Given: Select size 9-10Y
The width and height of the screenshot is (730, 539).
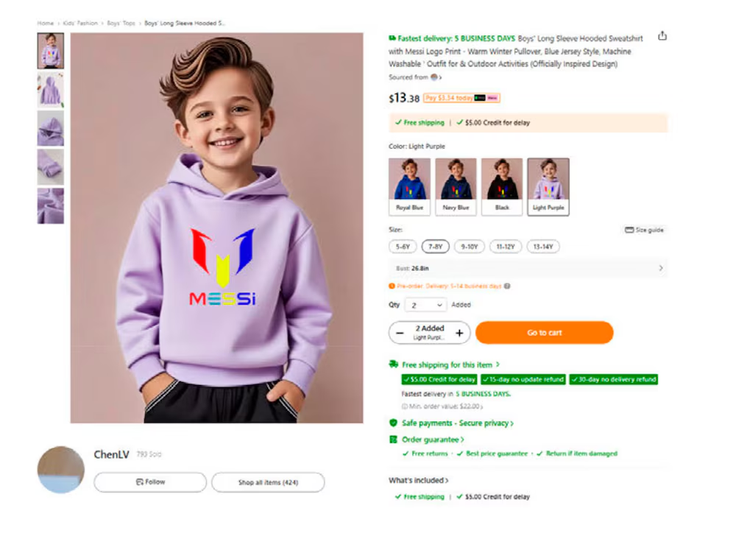Looking at the screenshot, I should coord(467,246).
